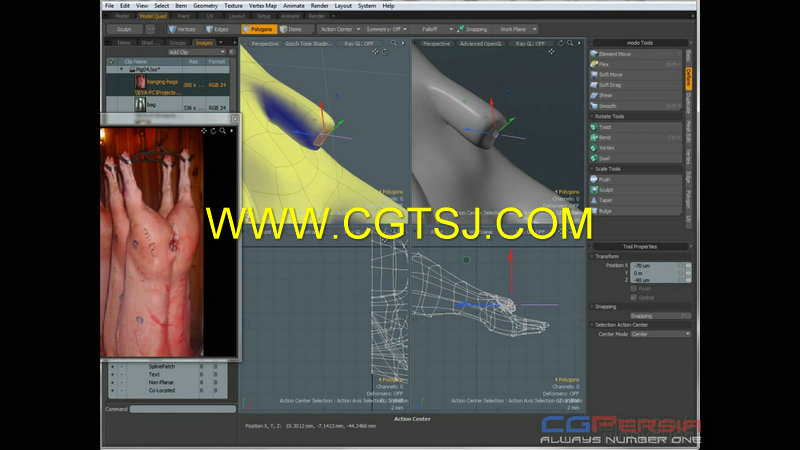Click Gooch Tone Shading button
800x450 pixels.
click(x=308, y=44)
